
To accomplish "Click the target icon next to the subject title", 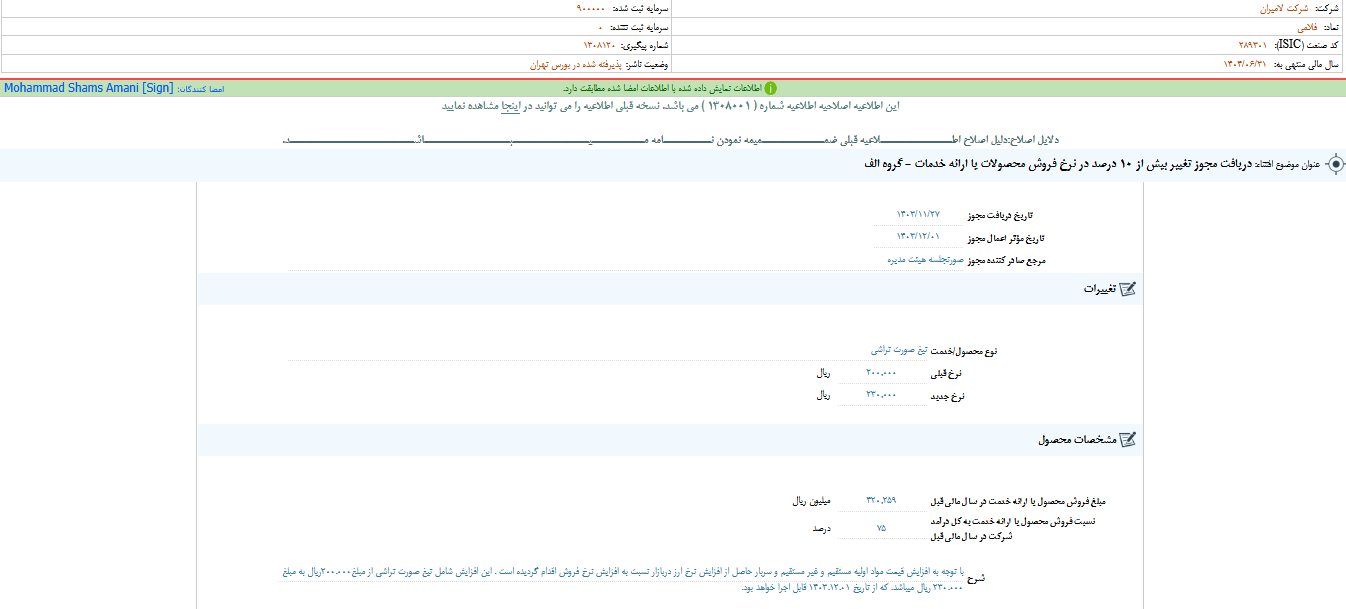I will click(x=1336, y=164).
